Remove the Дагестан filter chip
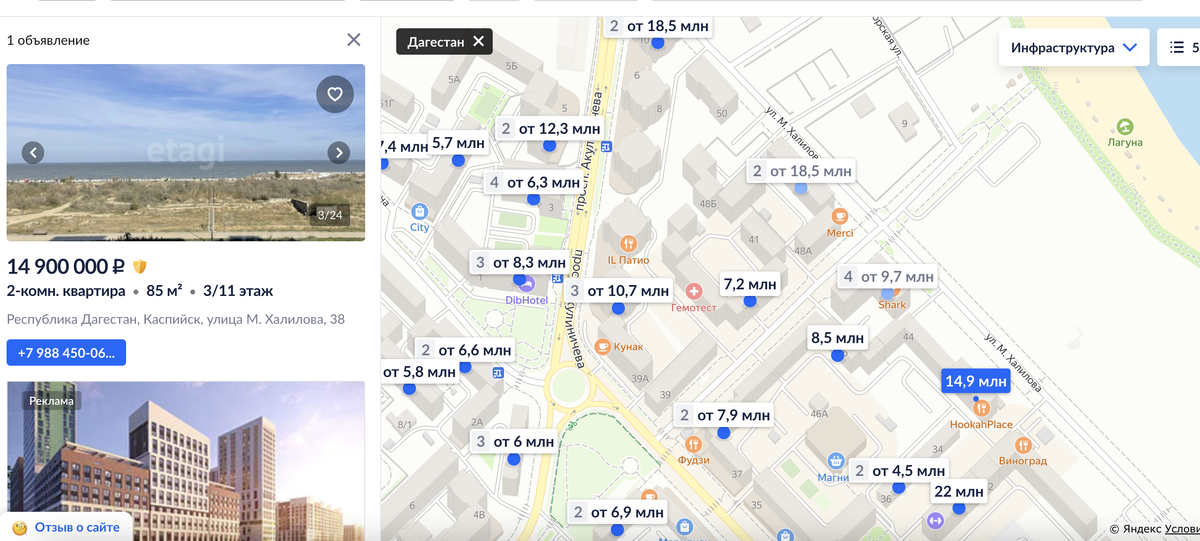 click(x=478, y=41)
